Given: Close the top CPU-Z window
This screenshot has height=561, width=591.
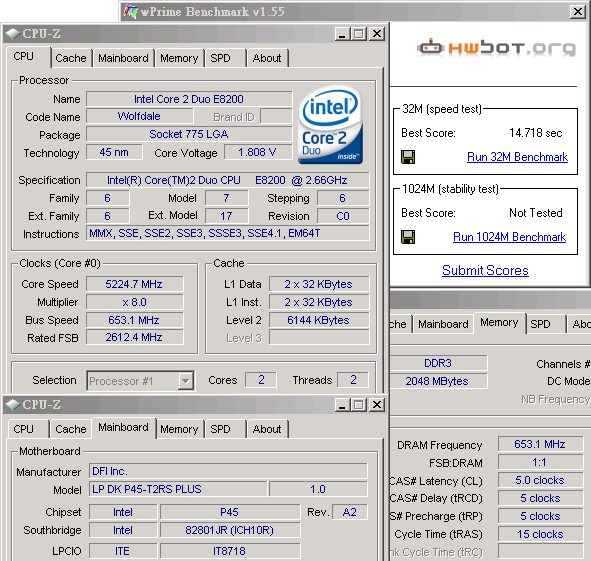Looking at the screenshot, I should (x=377, y=34).
